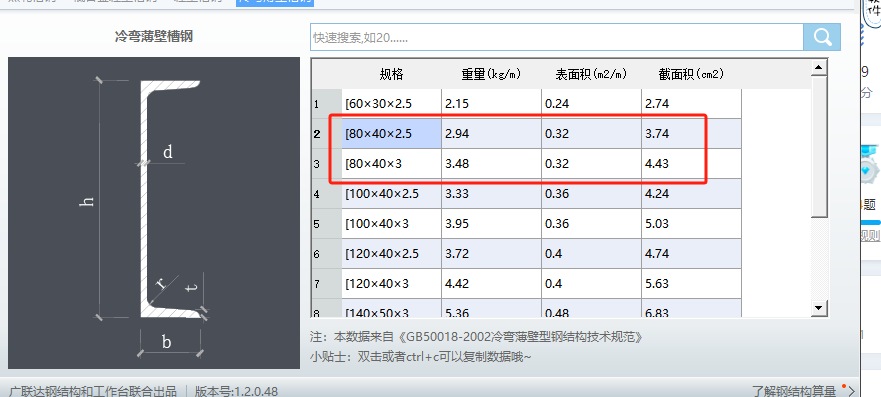Click surface area 0.4 in the [120×40×3 row
881x397 pixels.
click(x=592, y=284)
